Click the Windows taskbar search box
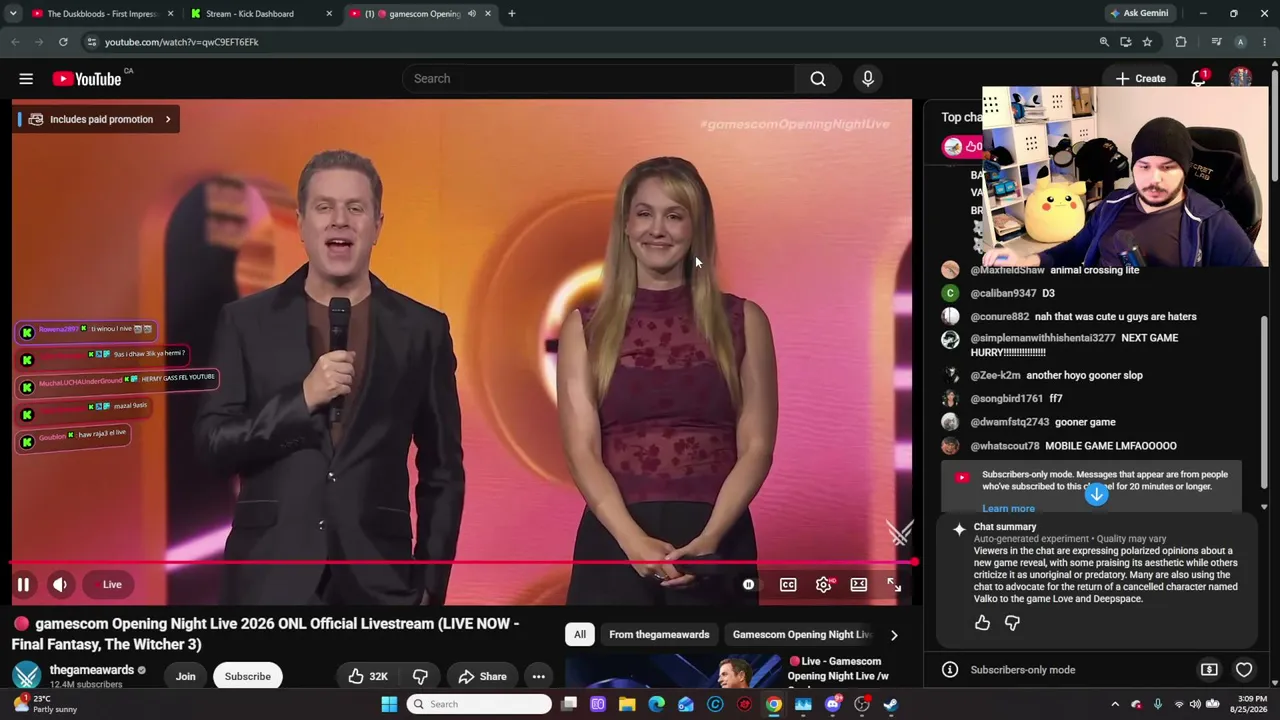The width and height of the screenshot is (1280, 720). 480,704
